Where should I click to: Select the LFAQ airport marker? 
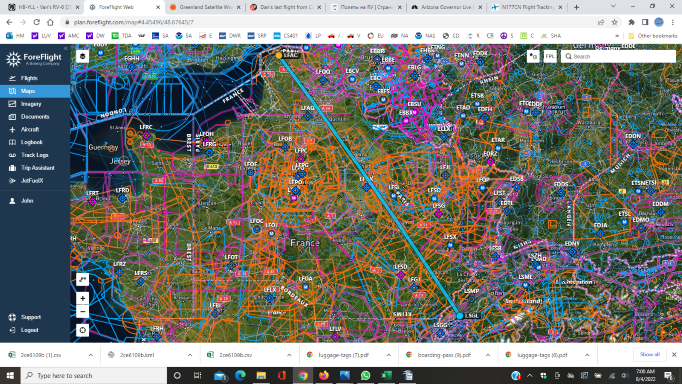tap(308, 116)
